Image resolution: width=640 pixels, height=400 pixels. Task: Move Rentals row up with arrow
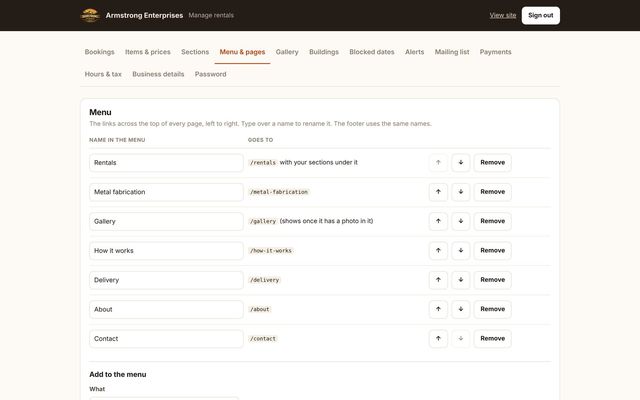point(438,162)
